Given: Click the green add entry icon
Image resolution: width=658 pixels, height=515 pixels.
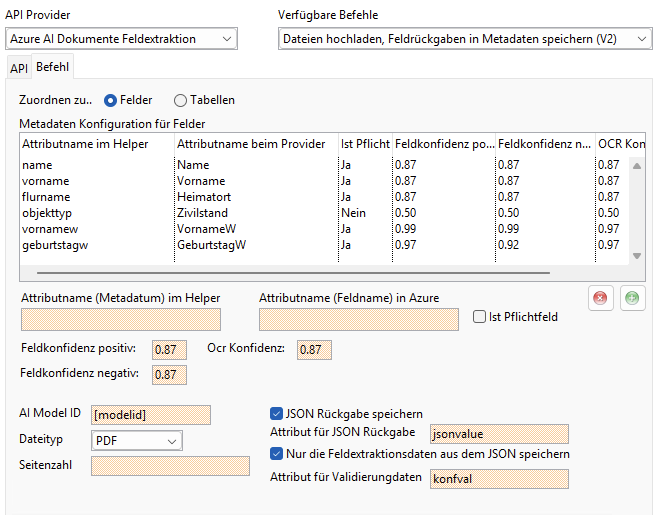Looking at the screenshot, I should tap(632, 298).
